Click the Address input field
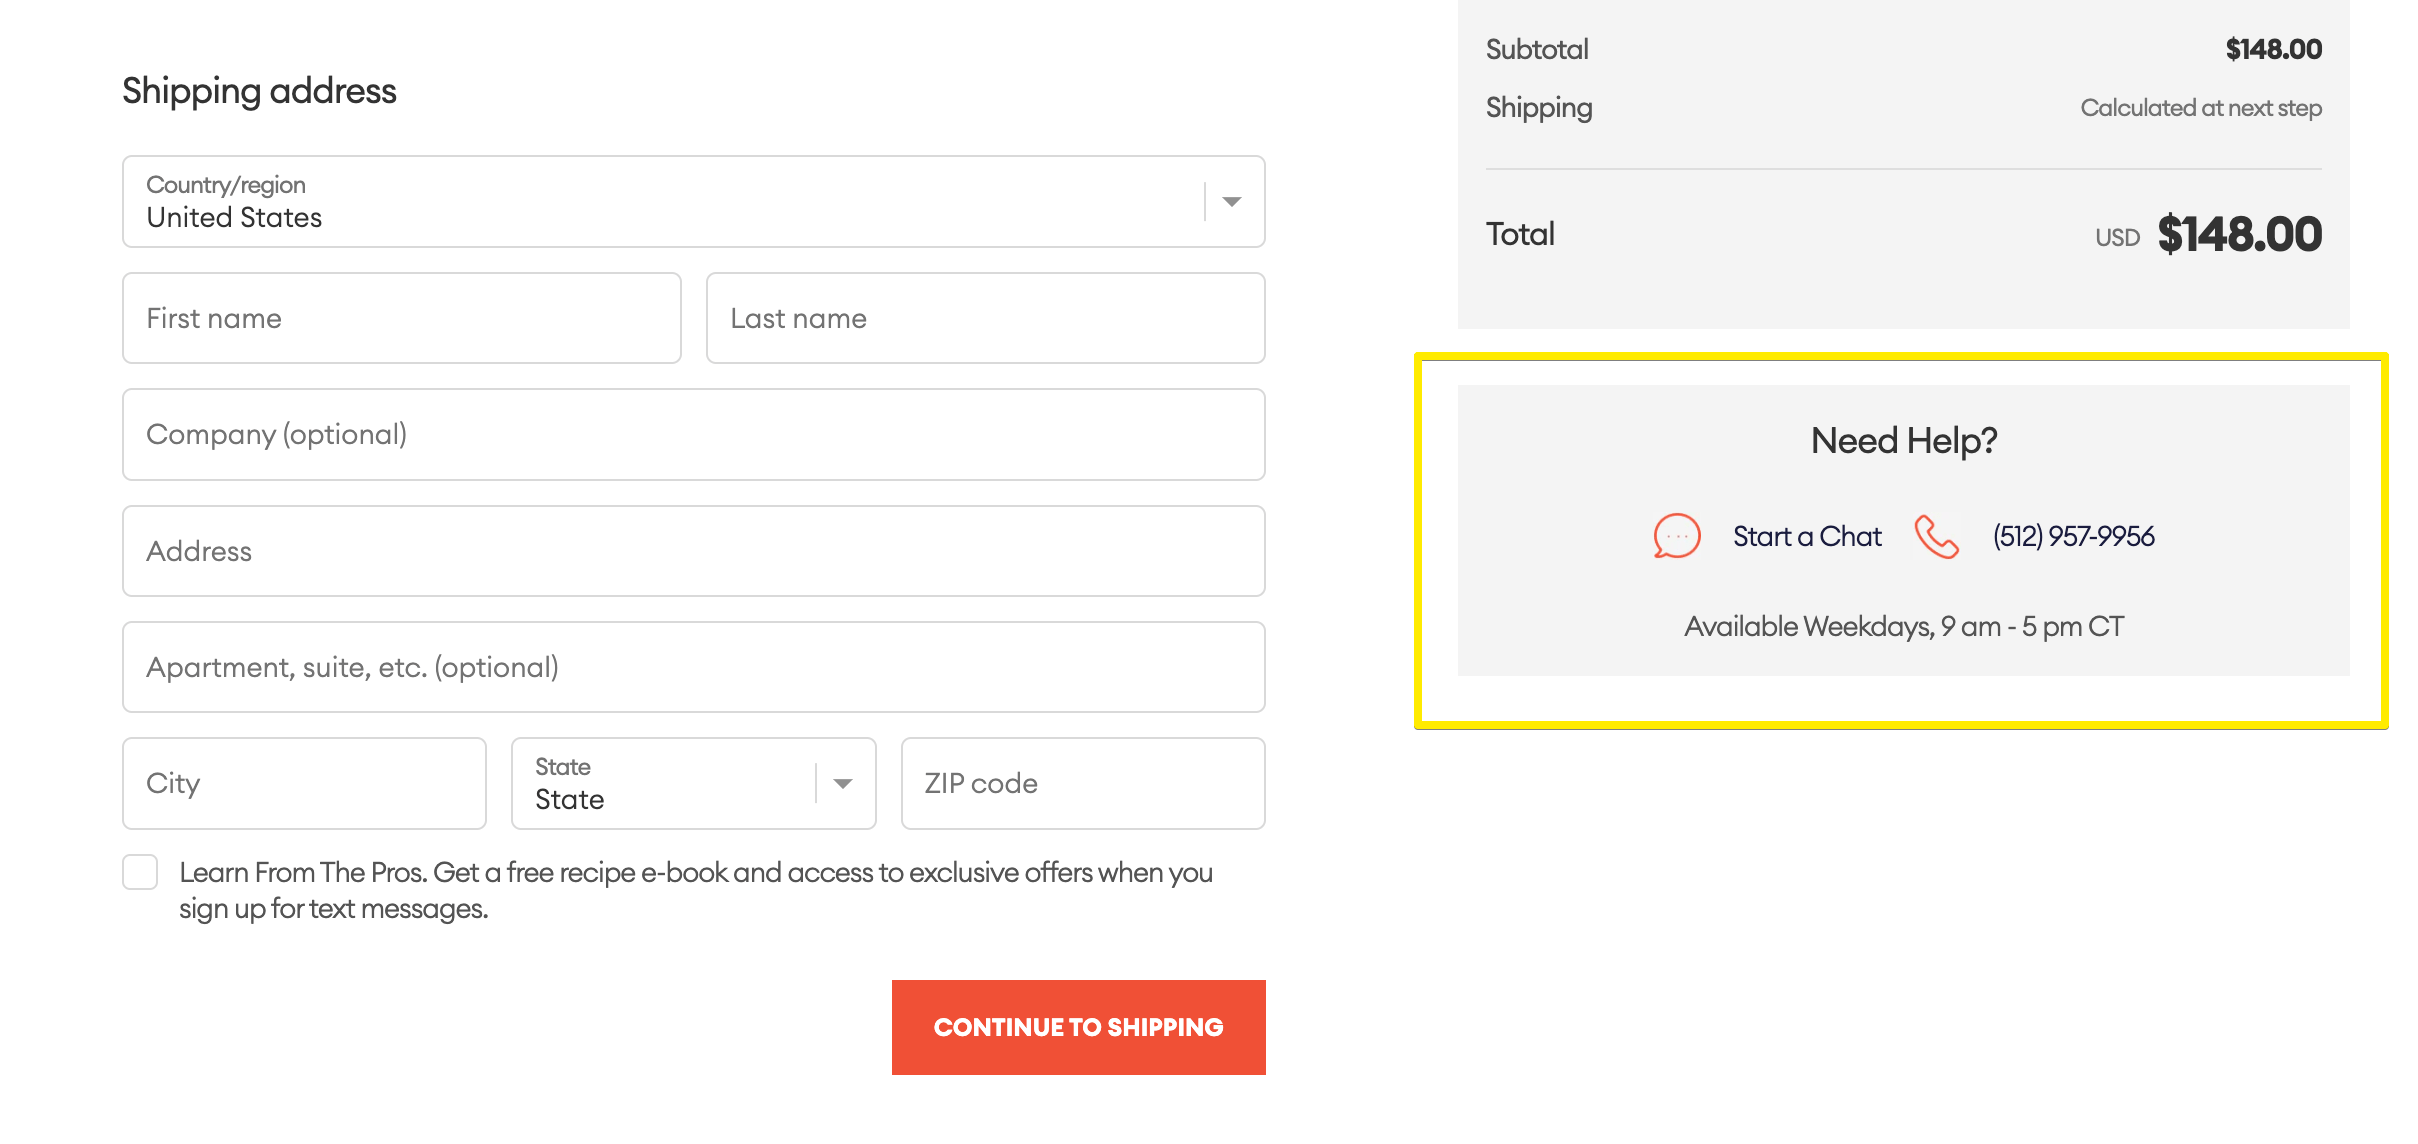Image resolution: width=2418 pixels, height=1144 pixels. pyautogui.click(x=693, y=551)
